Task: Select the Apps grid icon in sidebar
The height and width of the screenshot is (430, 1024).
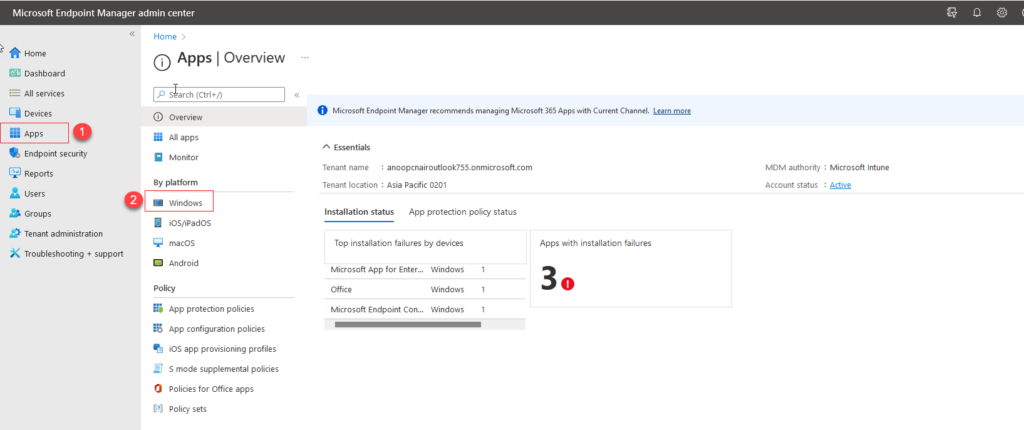Action: pyautogui.click(x=15, y=133)
